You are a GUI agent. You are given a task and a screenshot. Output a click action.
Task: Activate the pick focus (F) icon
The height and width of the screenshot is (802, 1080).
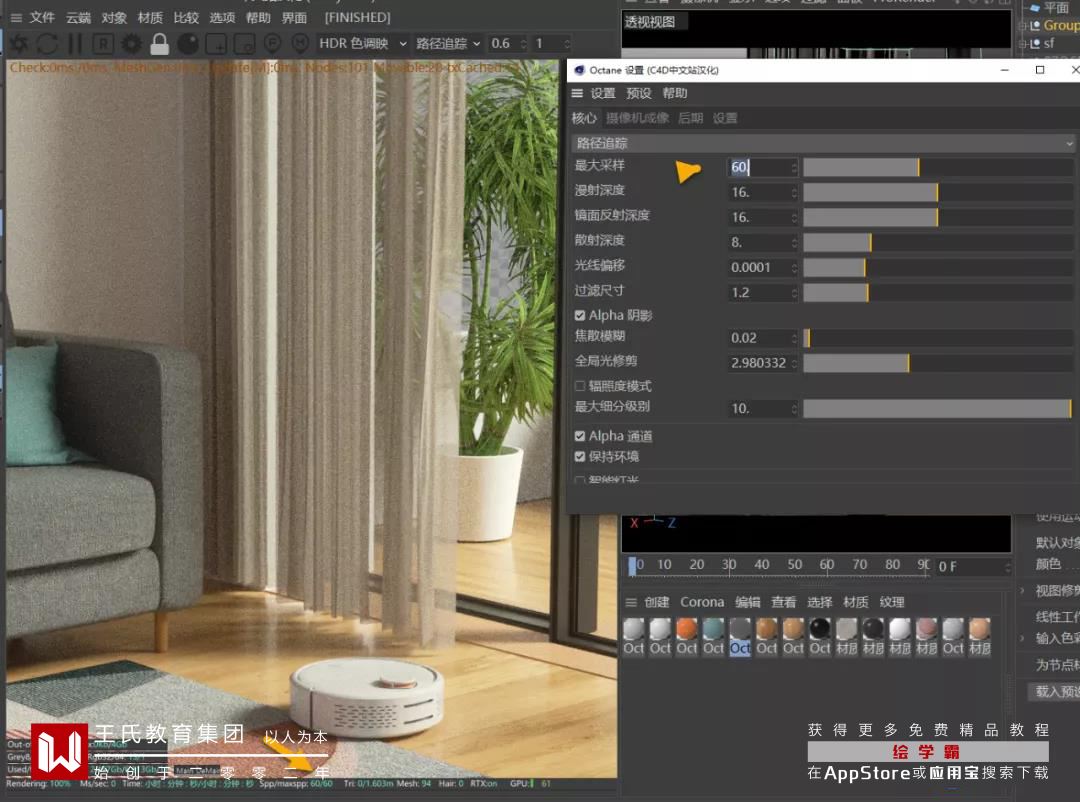click(273, 43)
